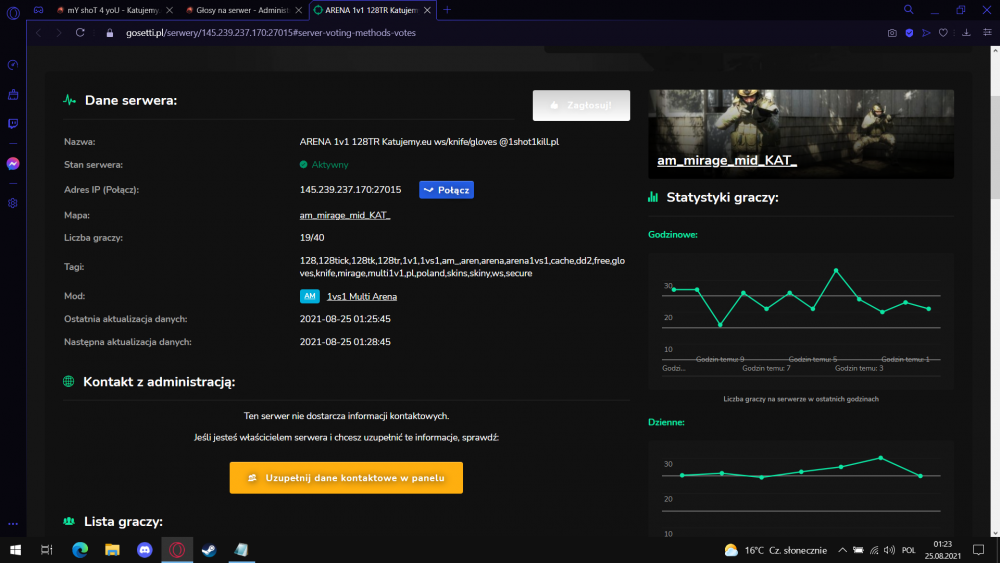Viewport: 1000px width, 563px height.
Task: Open the am_mirage_mid_KAT_ map link
Action: pyautogui.click(x=344, y=216)
